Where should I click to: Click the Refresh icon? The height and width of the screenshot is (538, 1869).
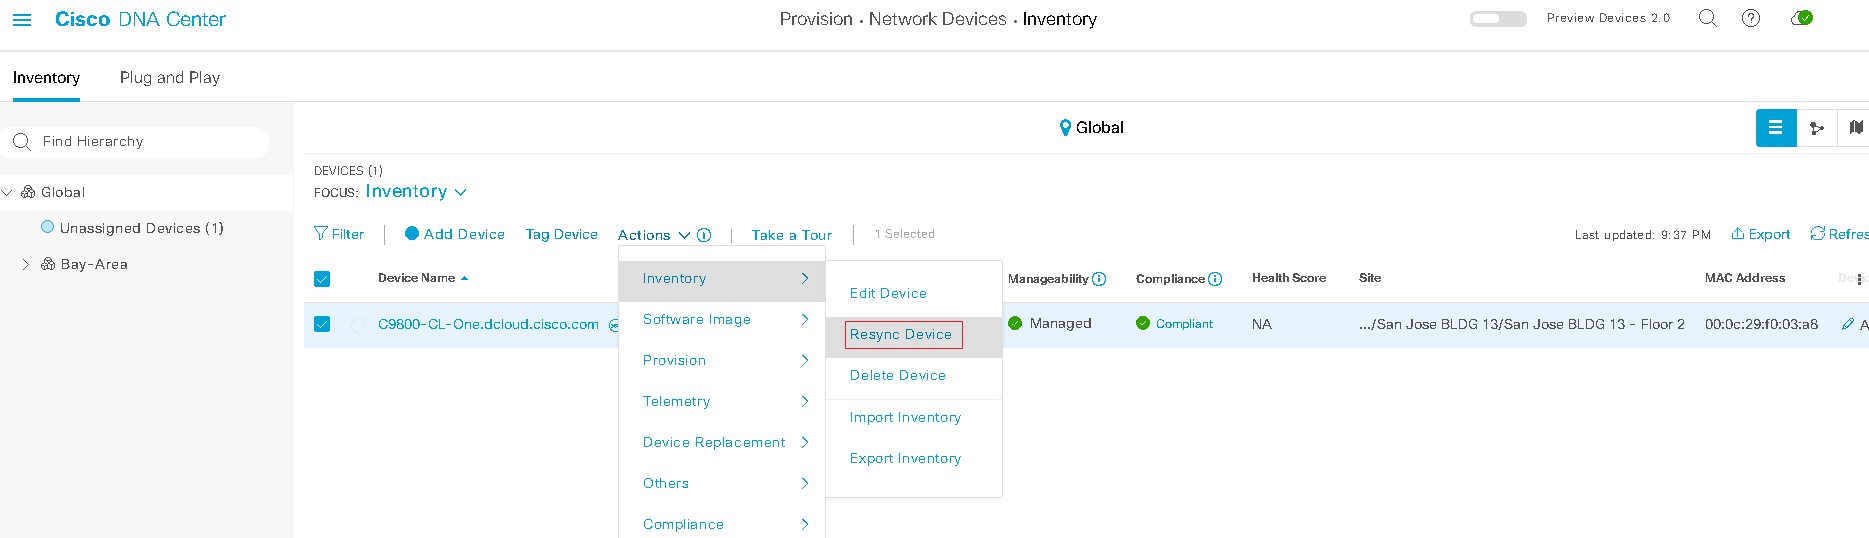point(1817,233)
